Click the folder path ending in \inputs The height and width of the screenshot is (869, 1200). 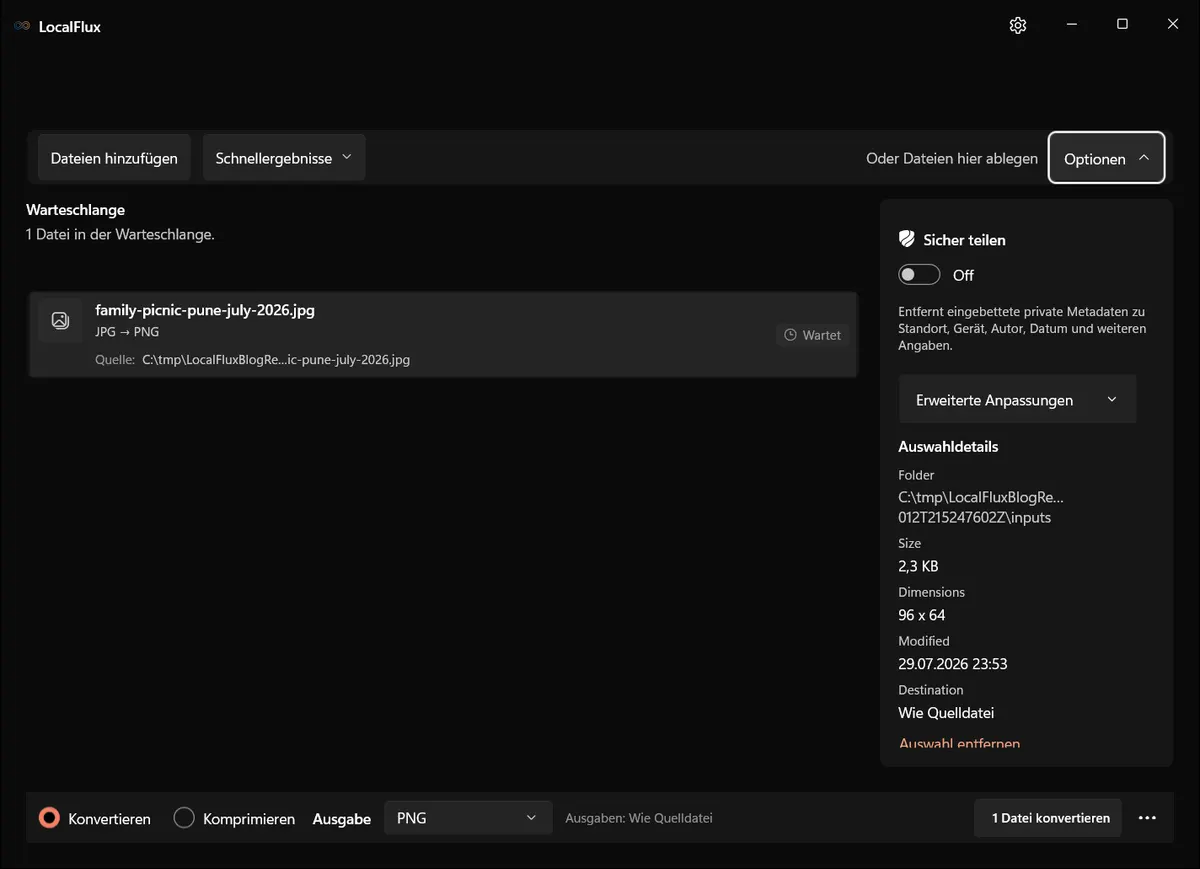pos(981,507)
